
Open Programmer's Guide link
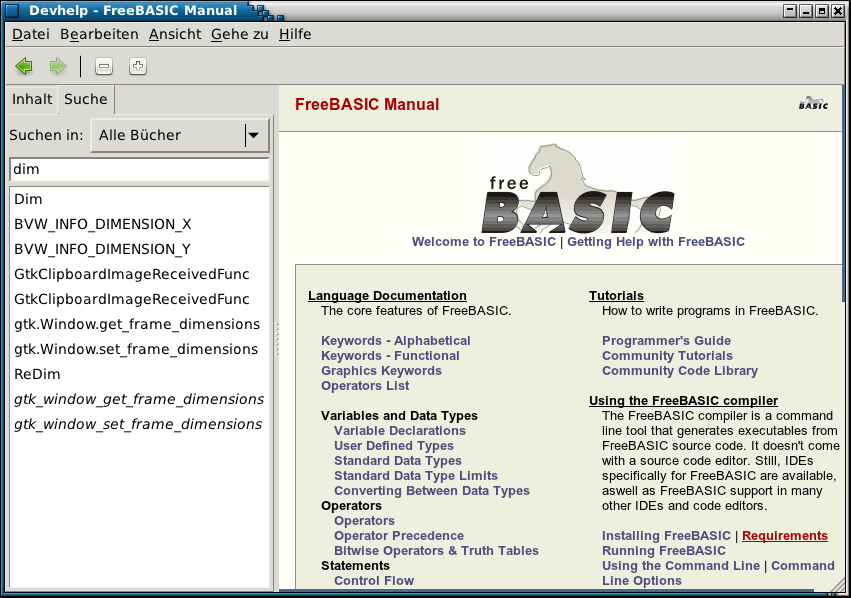click(x=666, y=341)
